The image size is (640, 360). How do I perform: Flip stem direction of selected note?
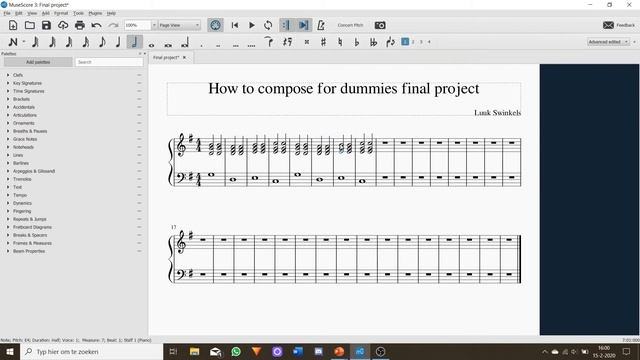(390, 42)
